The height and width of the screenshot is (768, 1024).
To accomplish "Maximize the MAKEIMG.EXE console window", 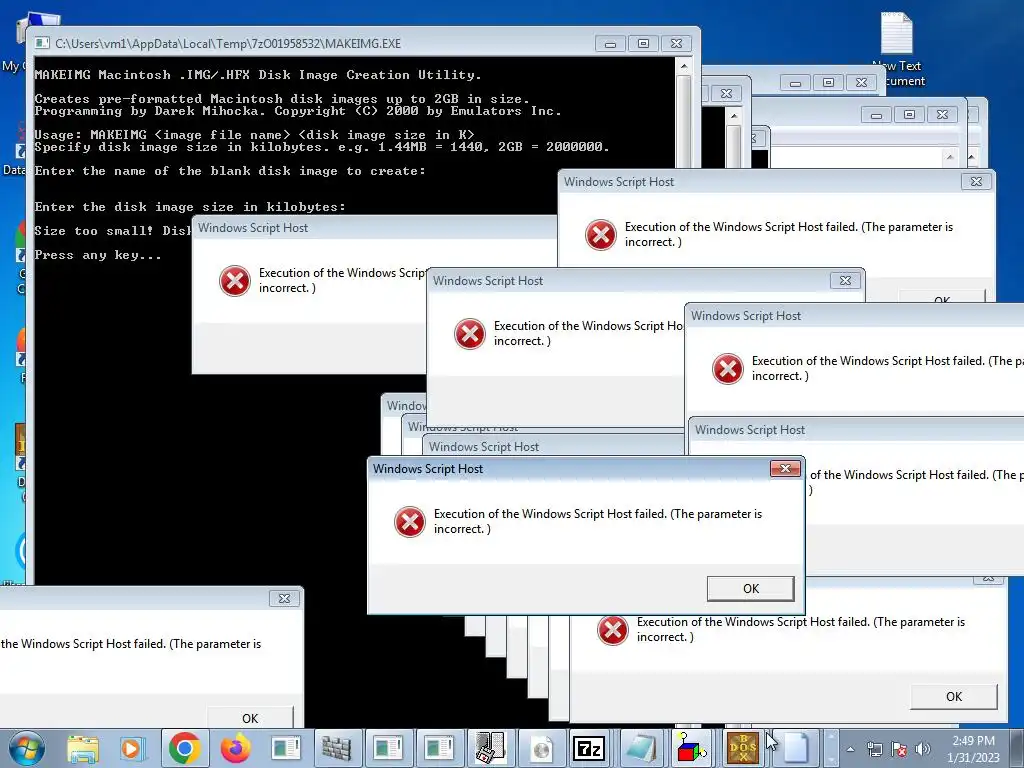I will point(643,44).
